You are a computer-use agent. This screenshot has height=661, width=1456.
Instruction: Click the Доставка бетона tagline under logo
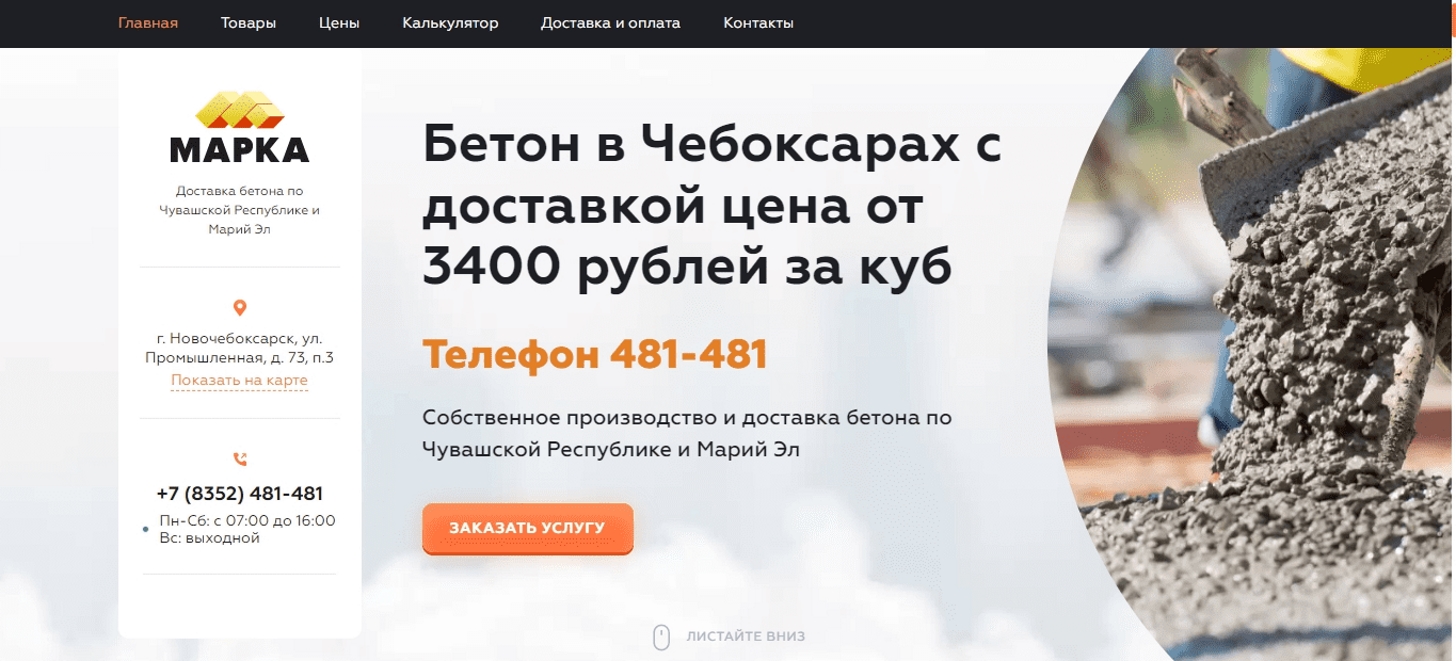point(240,210)
